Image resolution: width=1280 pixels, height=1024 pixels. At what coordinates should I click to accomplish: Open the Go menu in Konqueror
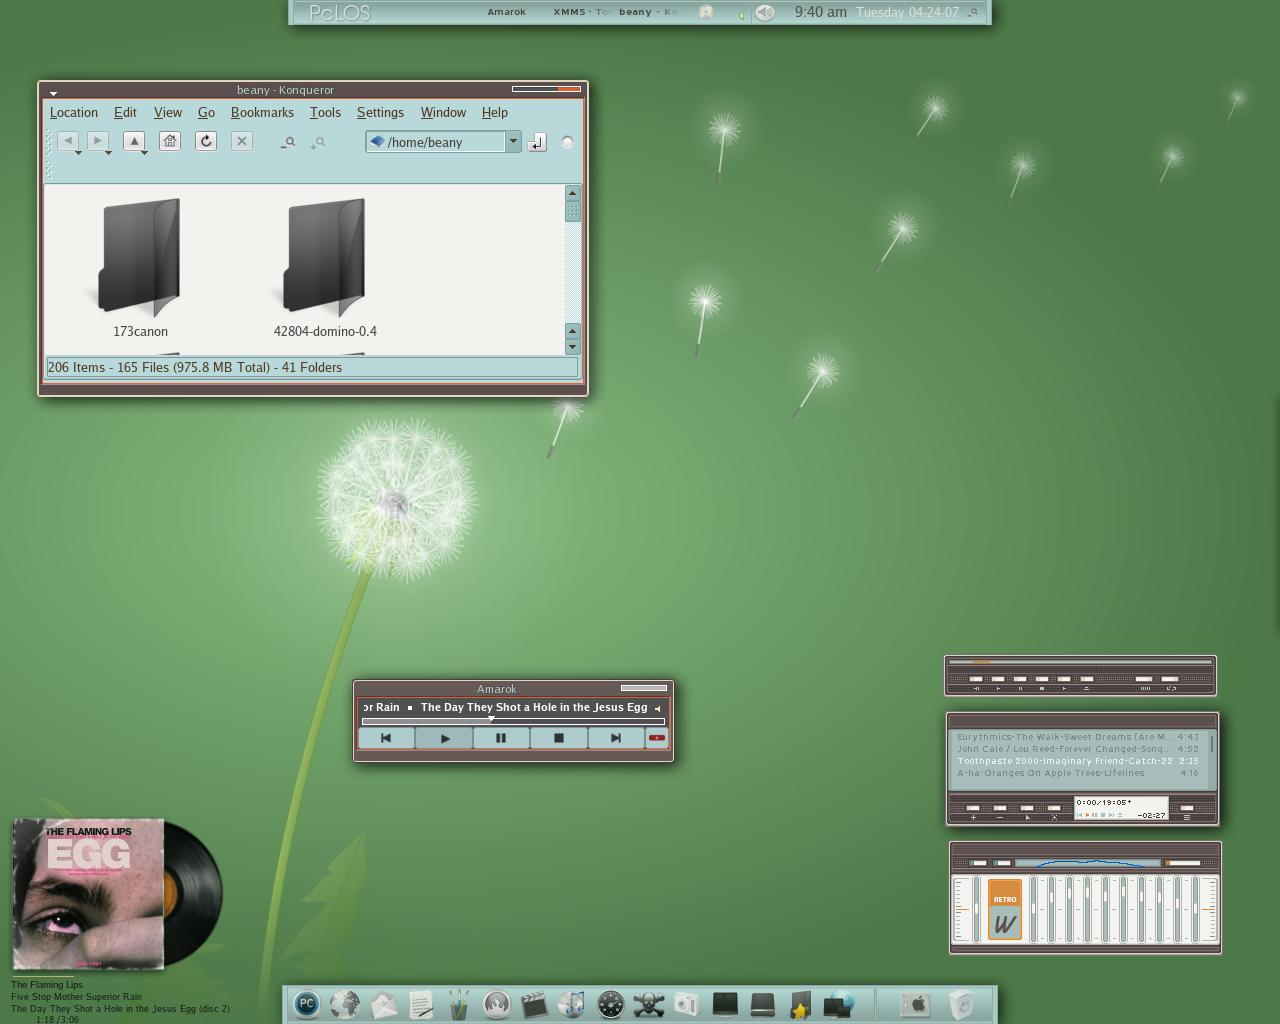(206, 113)
